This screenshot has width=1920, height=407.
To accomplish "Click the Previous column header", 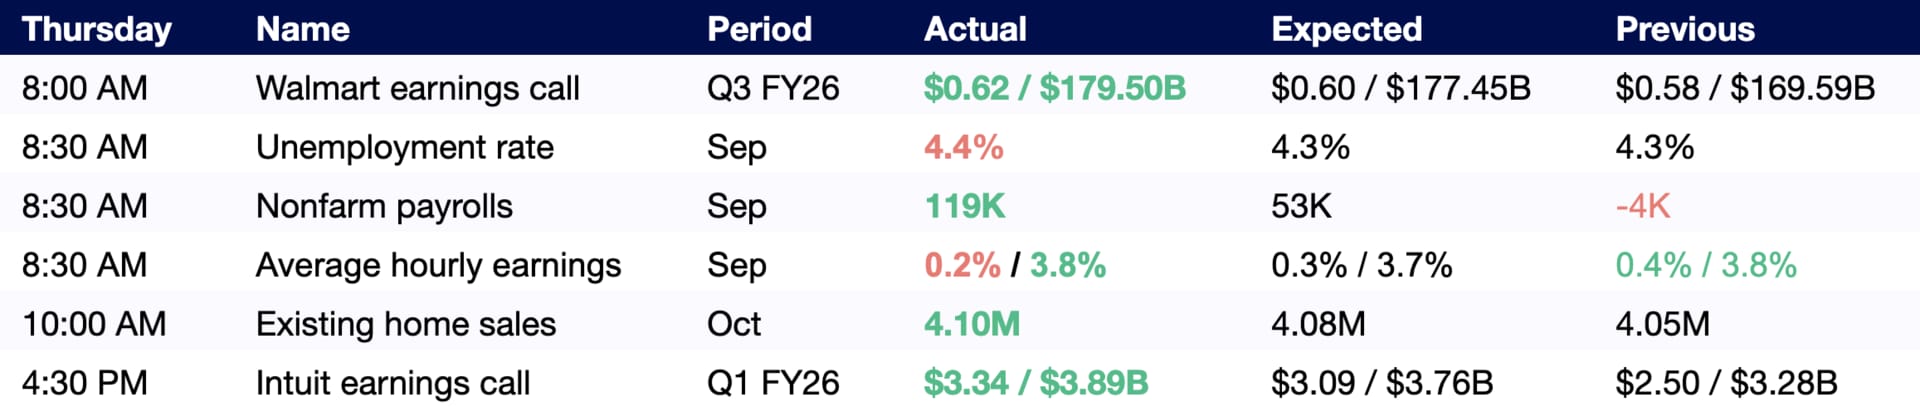I will pos(1685,29).
